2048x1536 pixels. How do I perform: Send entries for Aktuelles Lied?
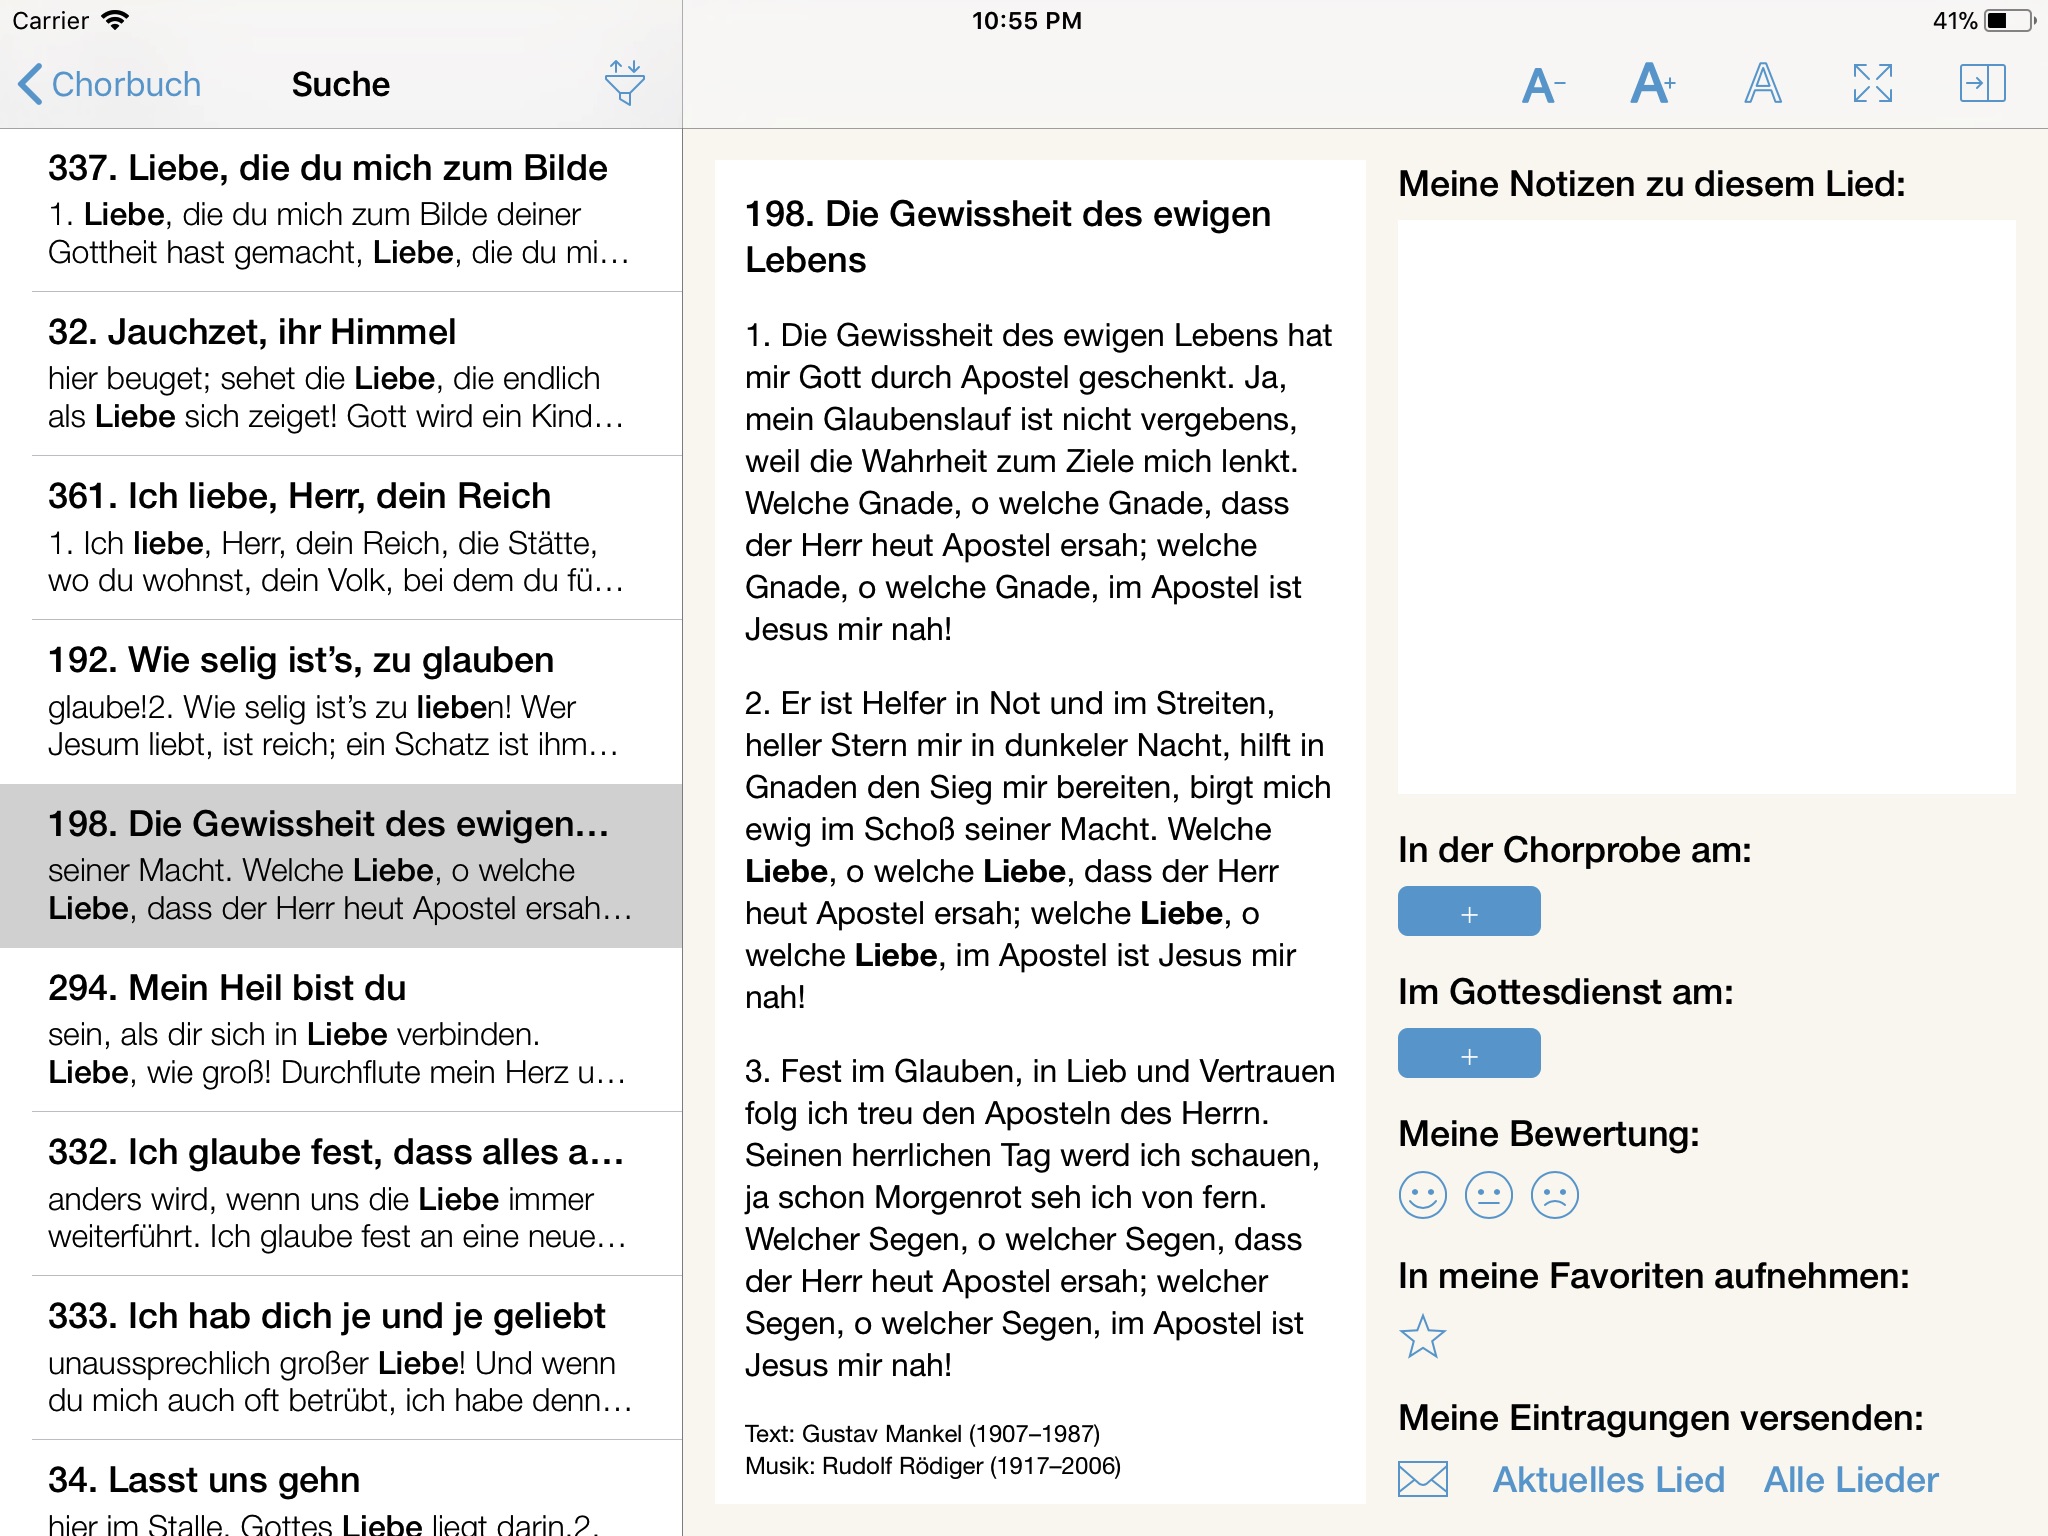[x=1609, y=1479]
